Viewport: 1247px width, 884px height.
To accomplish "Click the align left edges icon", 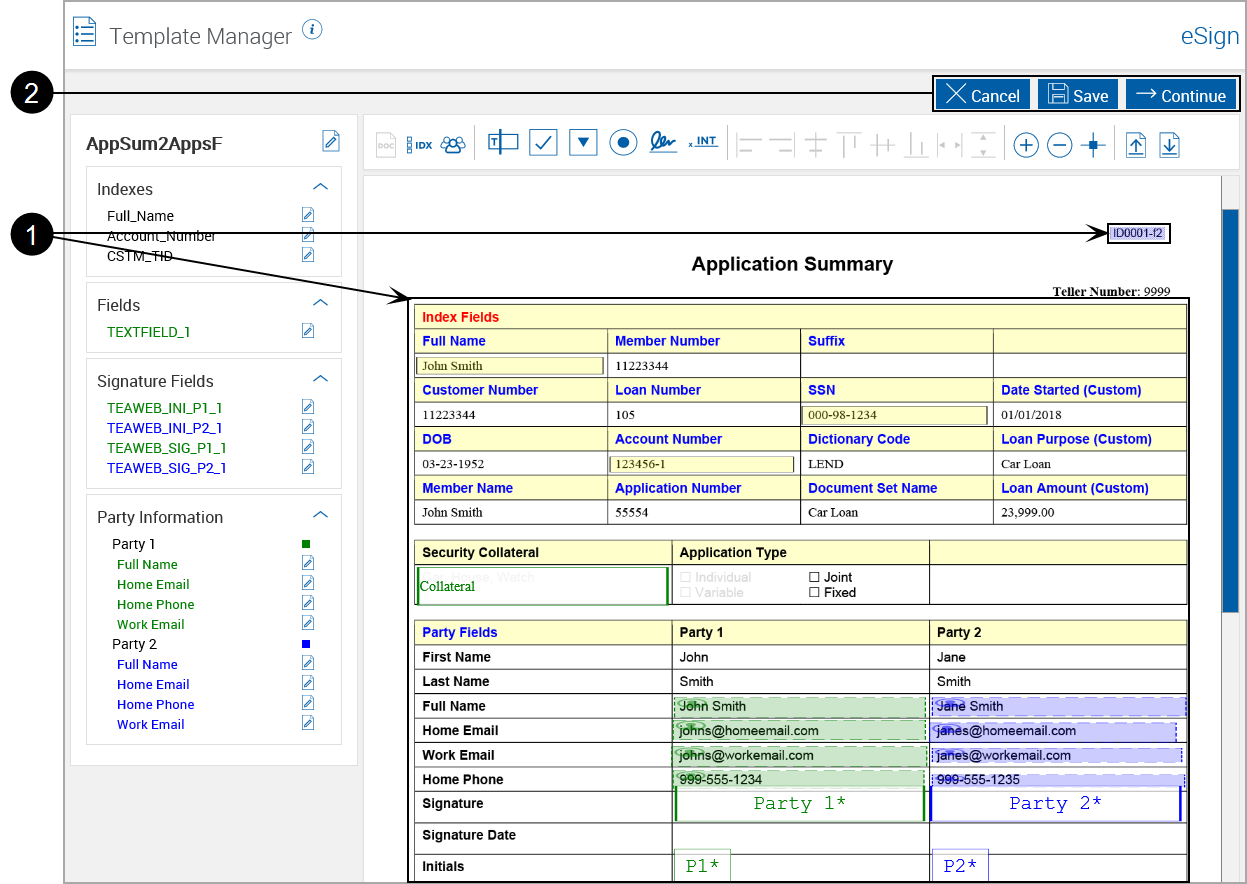I will click(748, 145).
